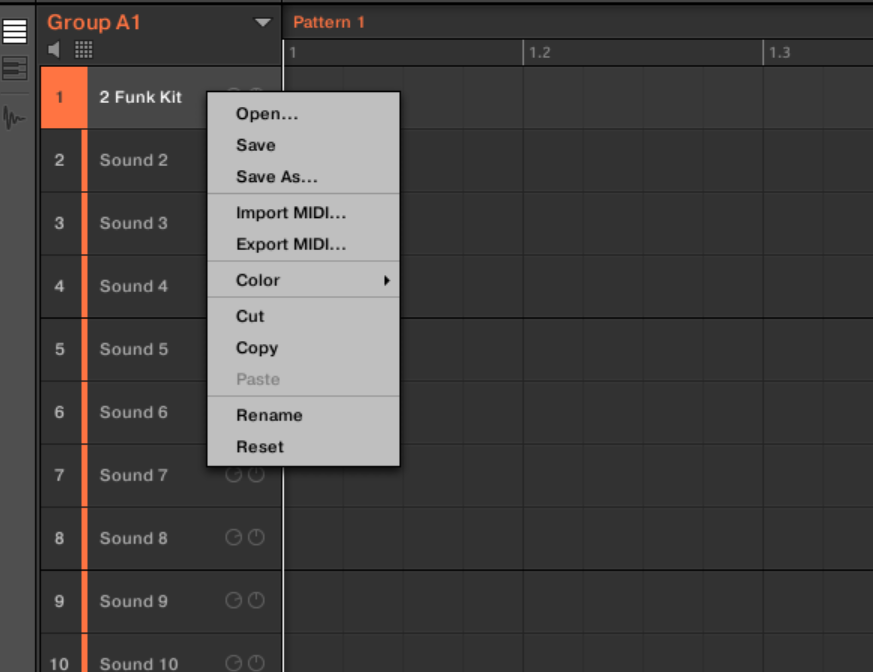Click the 1.2 beat marker in timeline
This screenshot has width=873, height=672.
click(538, 53)
